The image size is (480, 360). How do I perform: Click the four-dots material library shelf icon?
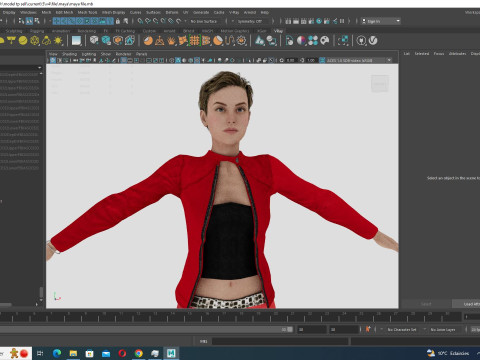click(x=313, y=41)
